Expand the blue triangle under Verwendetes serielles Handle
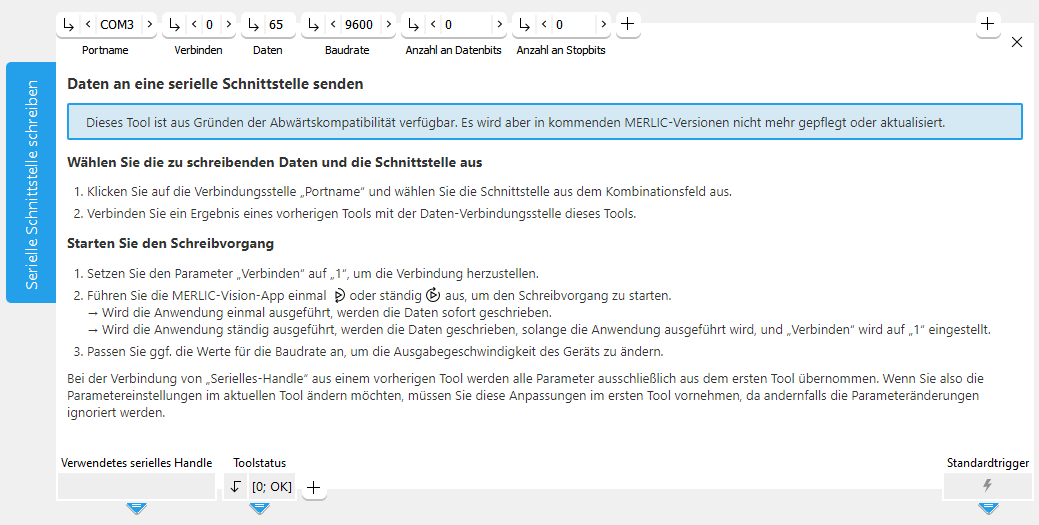Screen dimensions: 1039x525 click(x=137, y=508)
